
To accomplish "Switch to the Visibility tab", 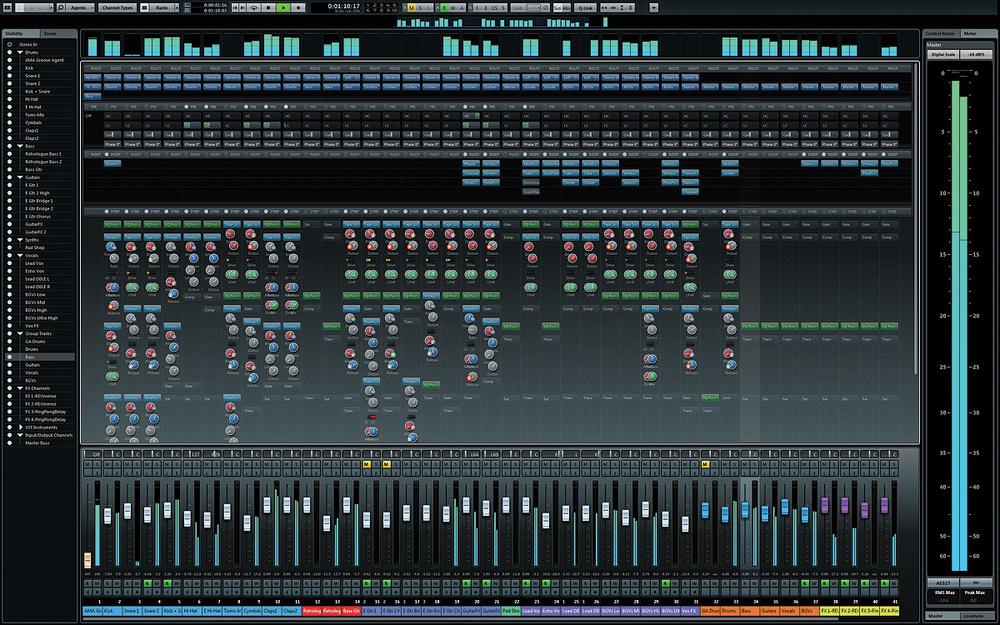I will (x=20, y=33).
